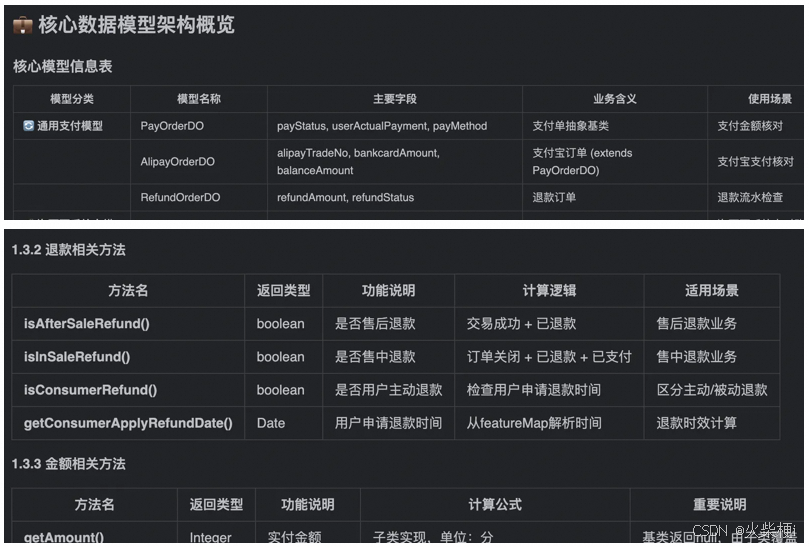809x547 pixels.
Task: Select the 核心模型信息表 subtitle
Action: [62, 66]
